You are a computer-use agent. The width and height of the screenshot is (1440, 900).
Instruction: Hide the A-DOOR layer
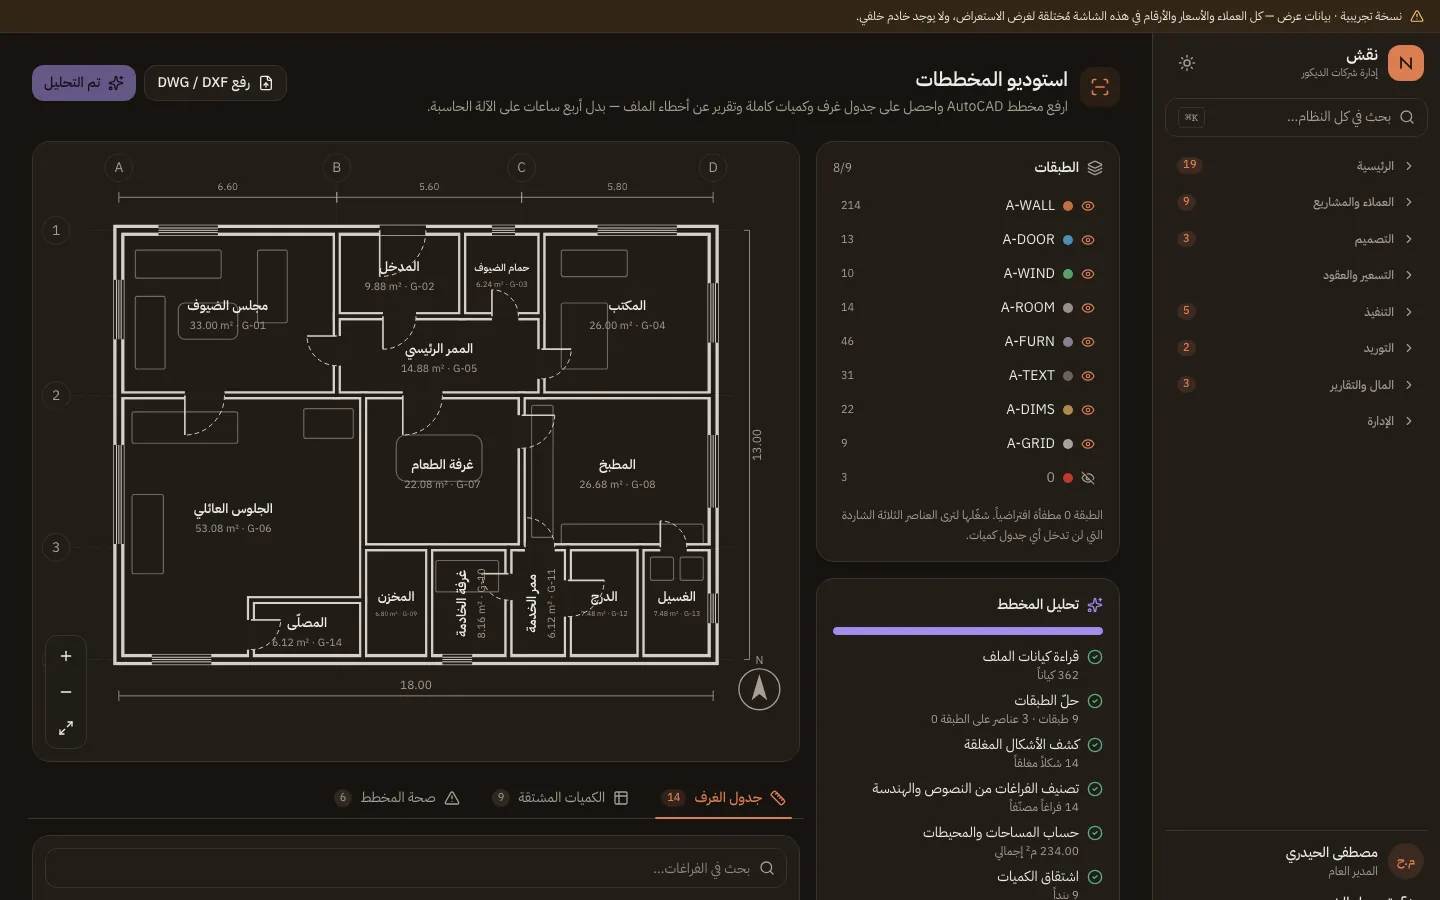point(1088,240)
